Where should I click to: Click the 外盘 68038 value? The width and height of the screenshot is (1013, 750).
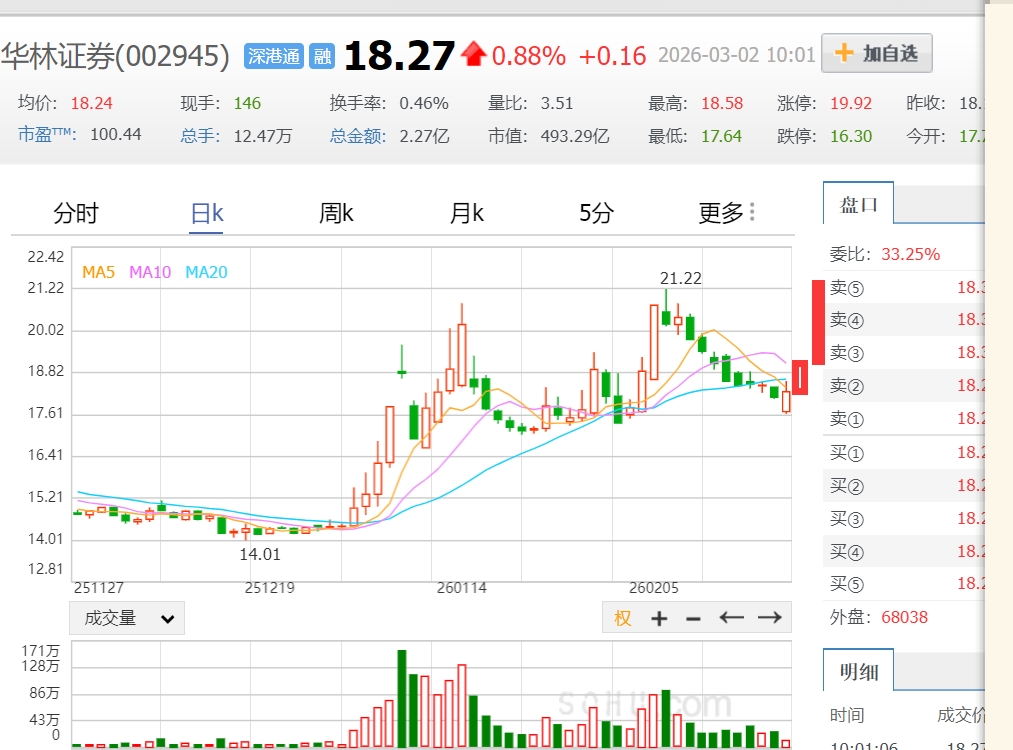coord(904,617)
